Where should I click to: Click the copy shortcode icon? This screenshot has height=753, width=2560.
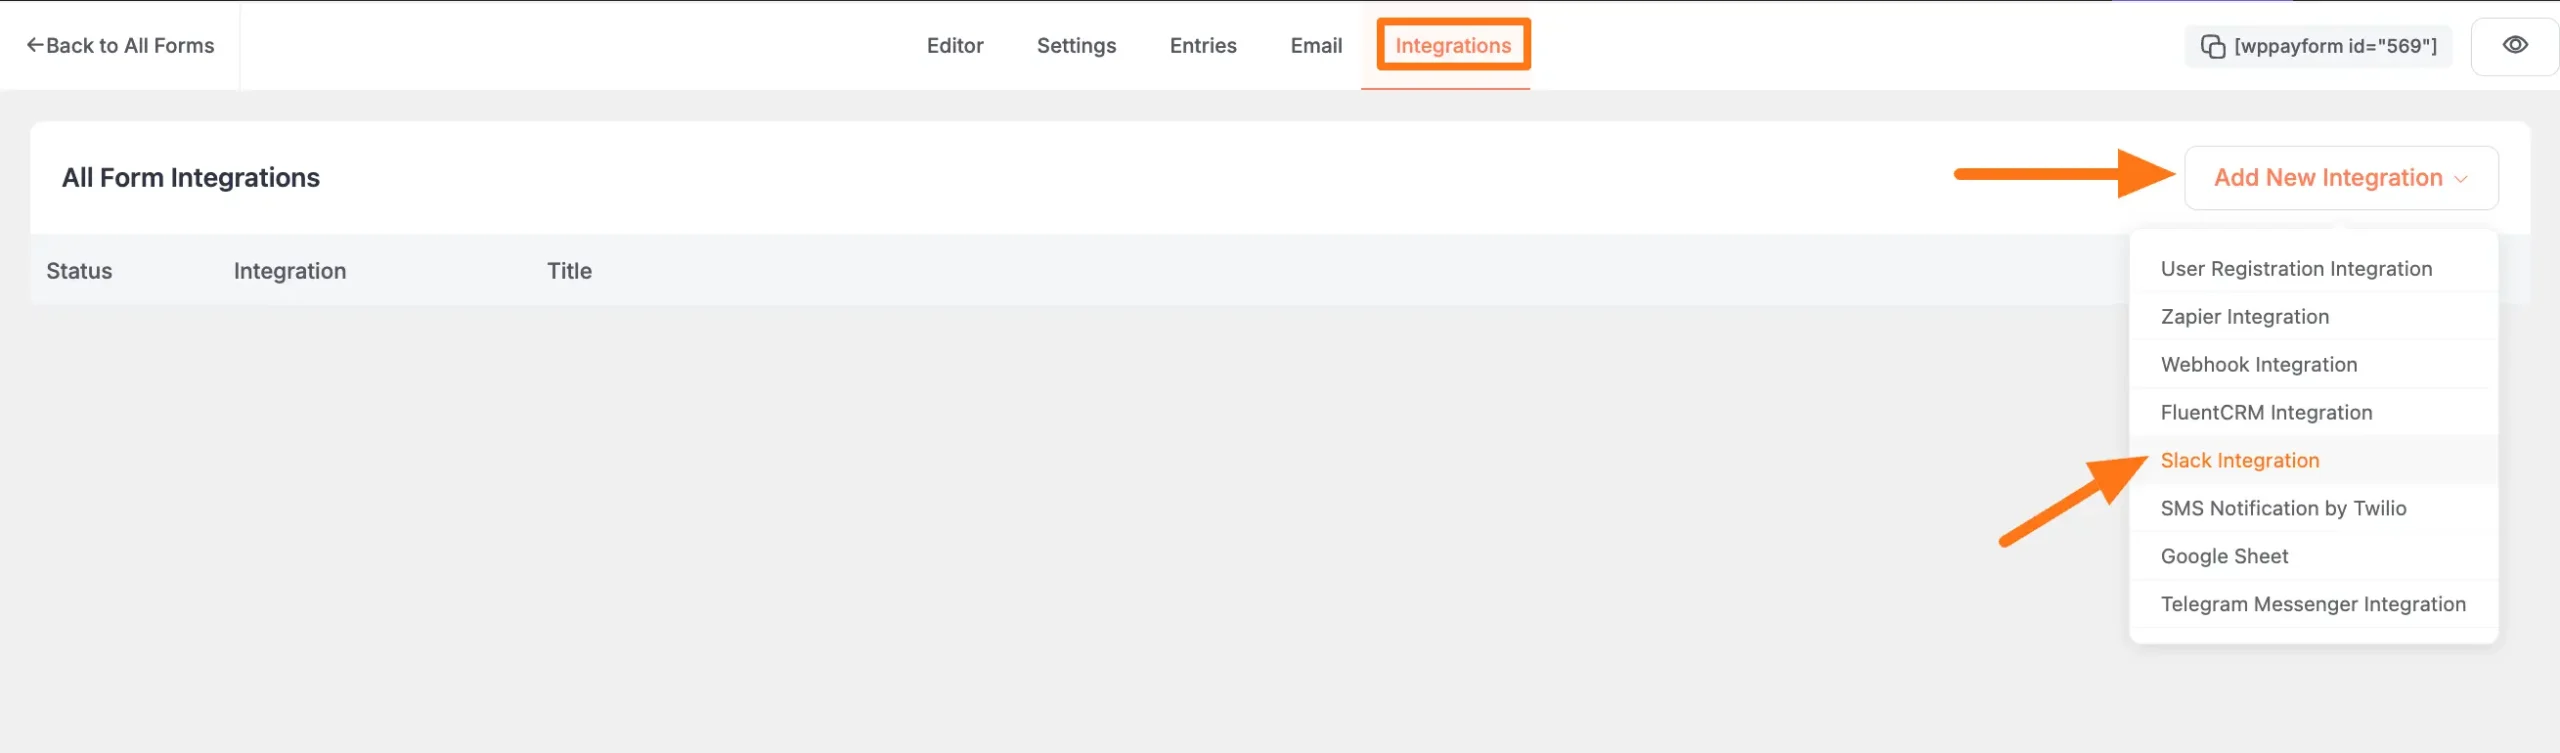click(x=2212, y=47)
